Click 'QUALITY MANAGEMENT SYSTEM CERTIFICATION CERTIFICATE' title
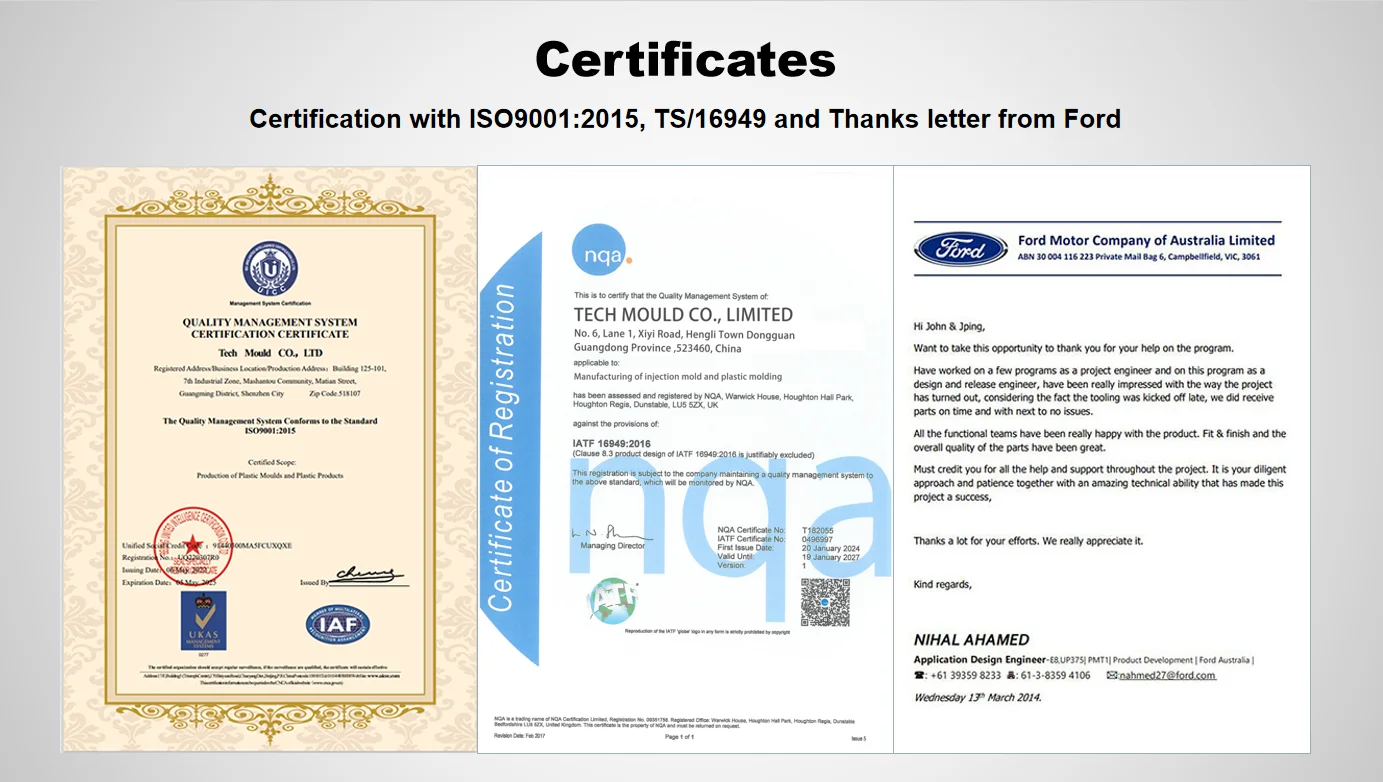Image resolution: width=1383 pixels, height=782 pixels. click(270, 328)
